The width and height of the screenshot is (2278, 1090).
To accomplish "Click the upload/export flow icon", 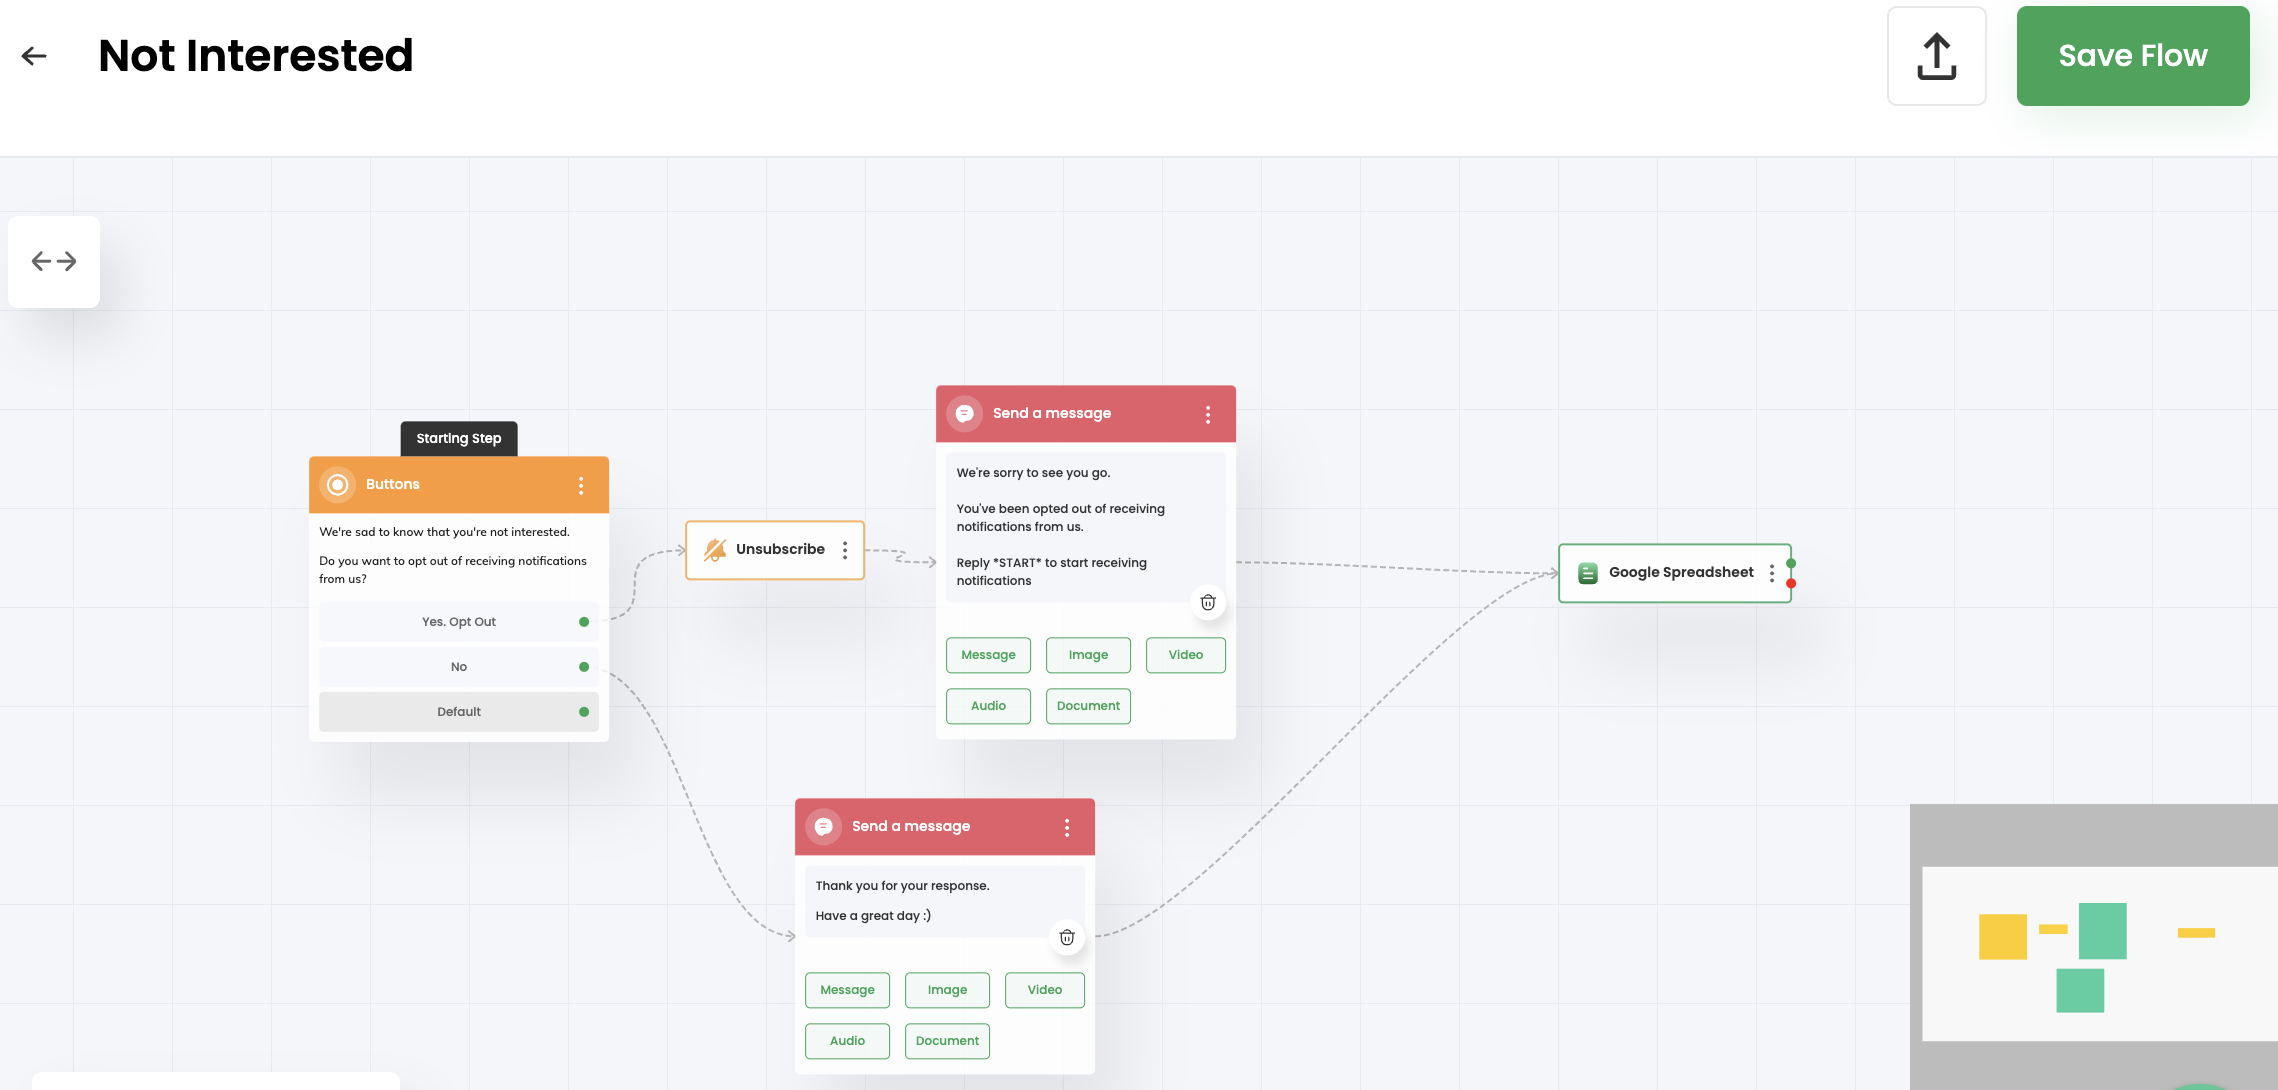I will (x=1936, y=56).
